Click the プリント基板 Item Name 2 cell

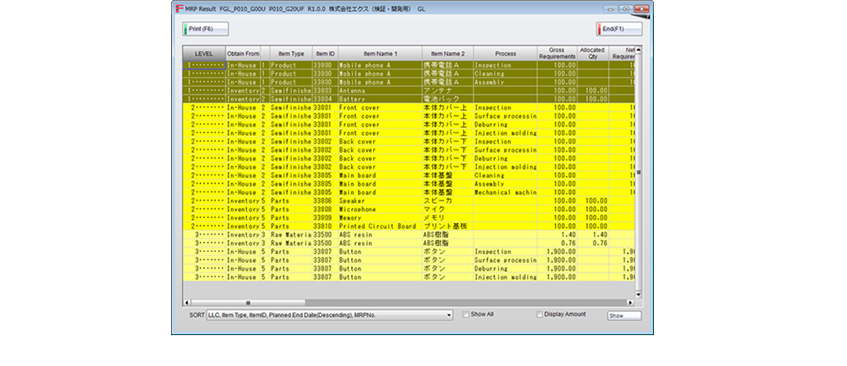coord(448,226)
